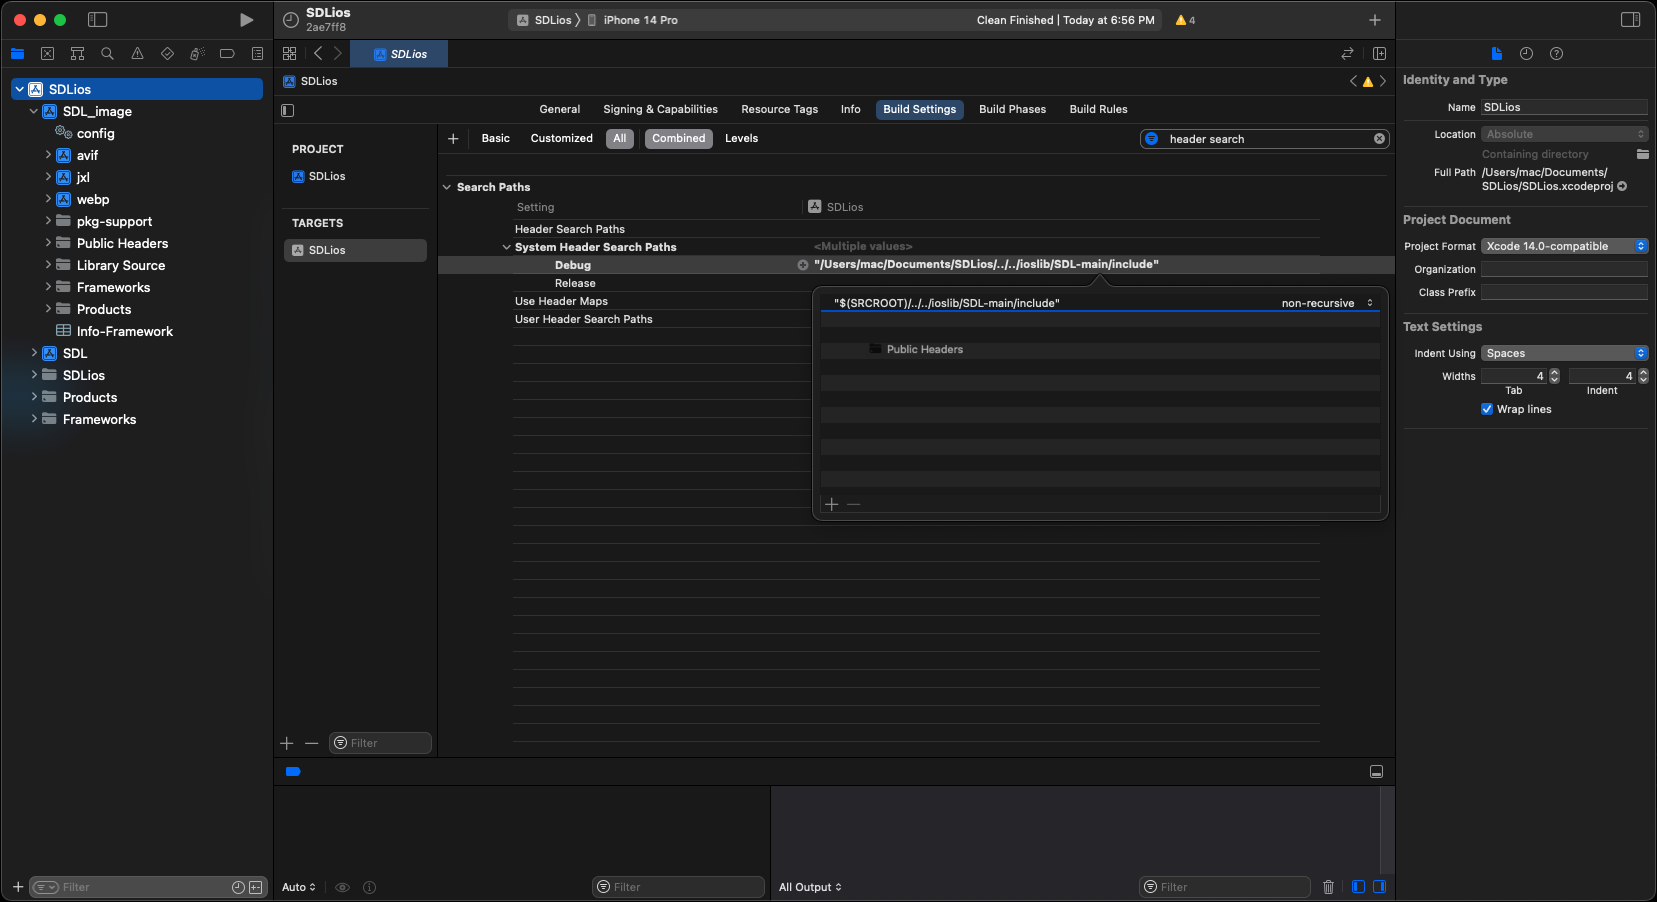Open the Info tab
Image resolution: width=1658 pixels, height=902 pixels.
pos(850,110)
